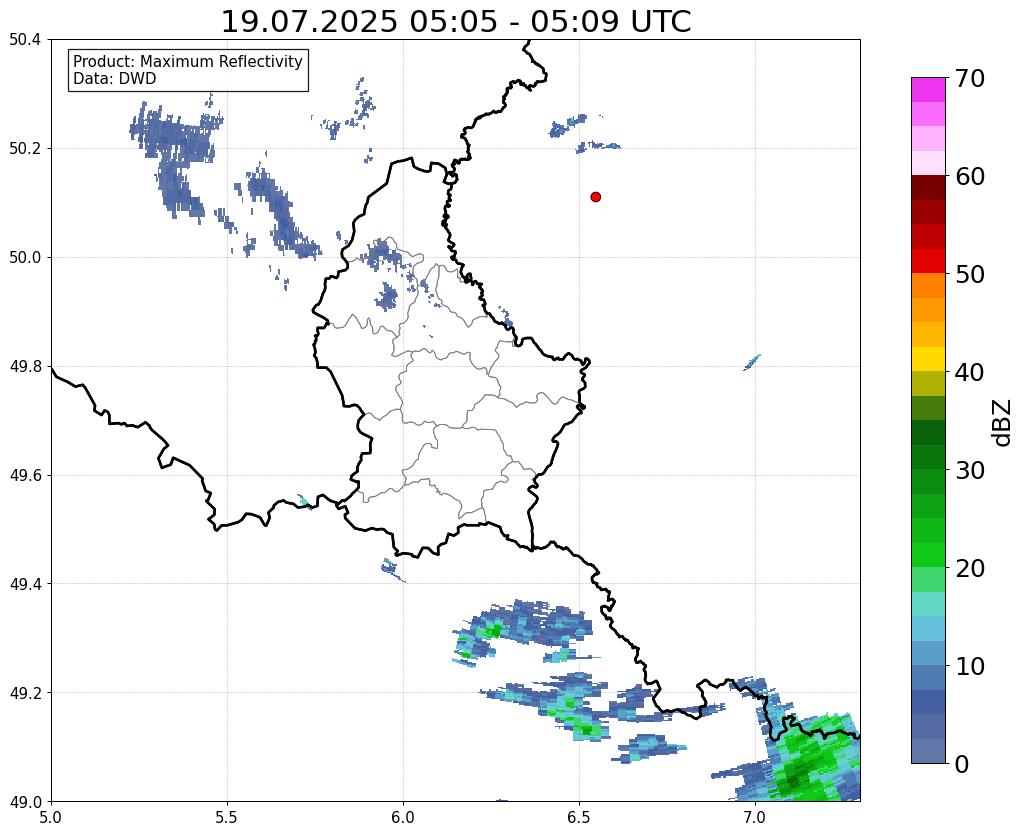Click the latitude tick label 49.8
Viewport: 1023px width, 834px height.
[x=25, y=367]
